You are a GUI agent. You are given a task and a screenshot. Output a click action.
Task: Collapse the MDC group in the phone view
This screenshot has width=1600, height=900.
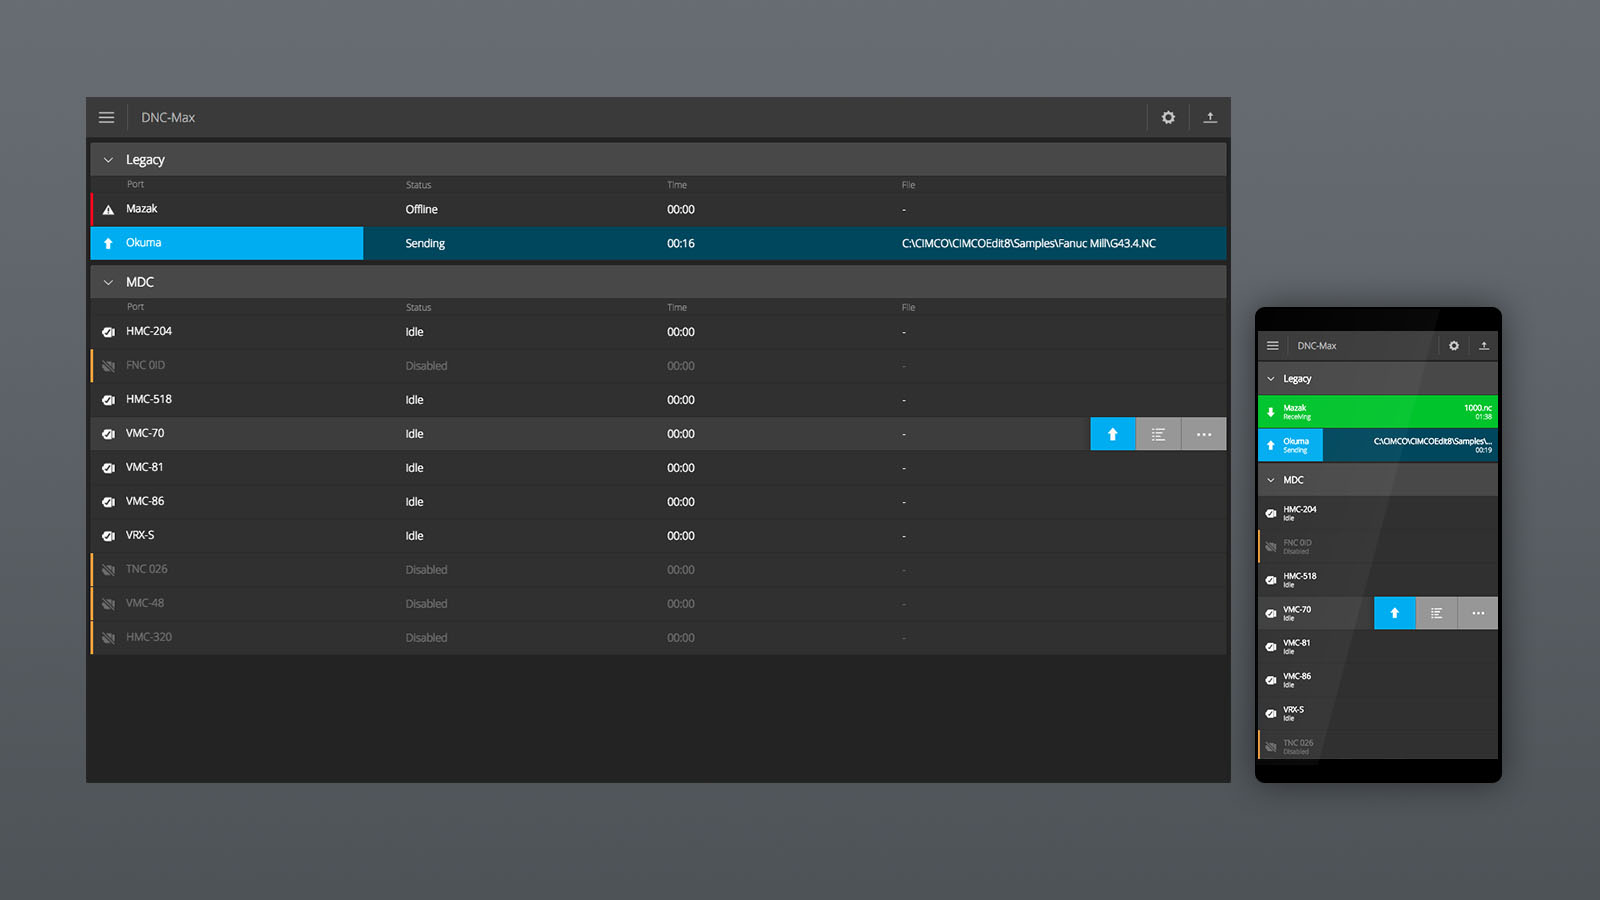tap(1271, 480)
